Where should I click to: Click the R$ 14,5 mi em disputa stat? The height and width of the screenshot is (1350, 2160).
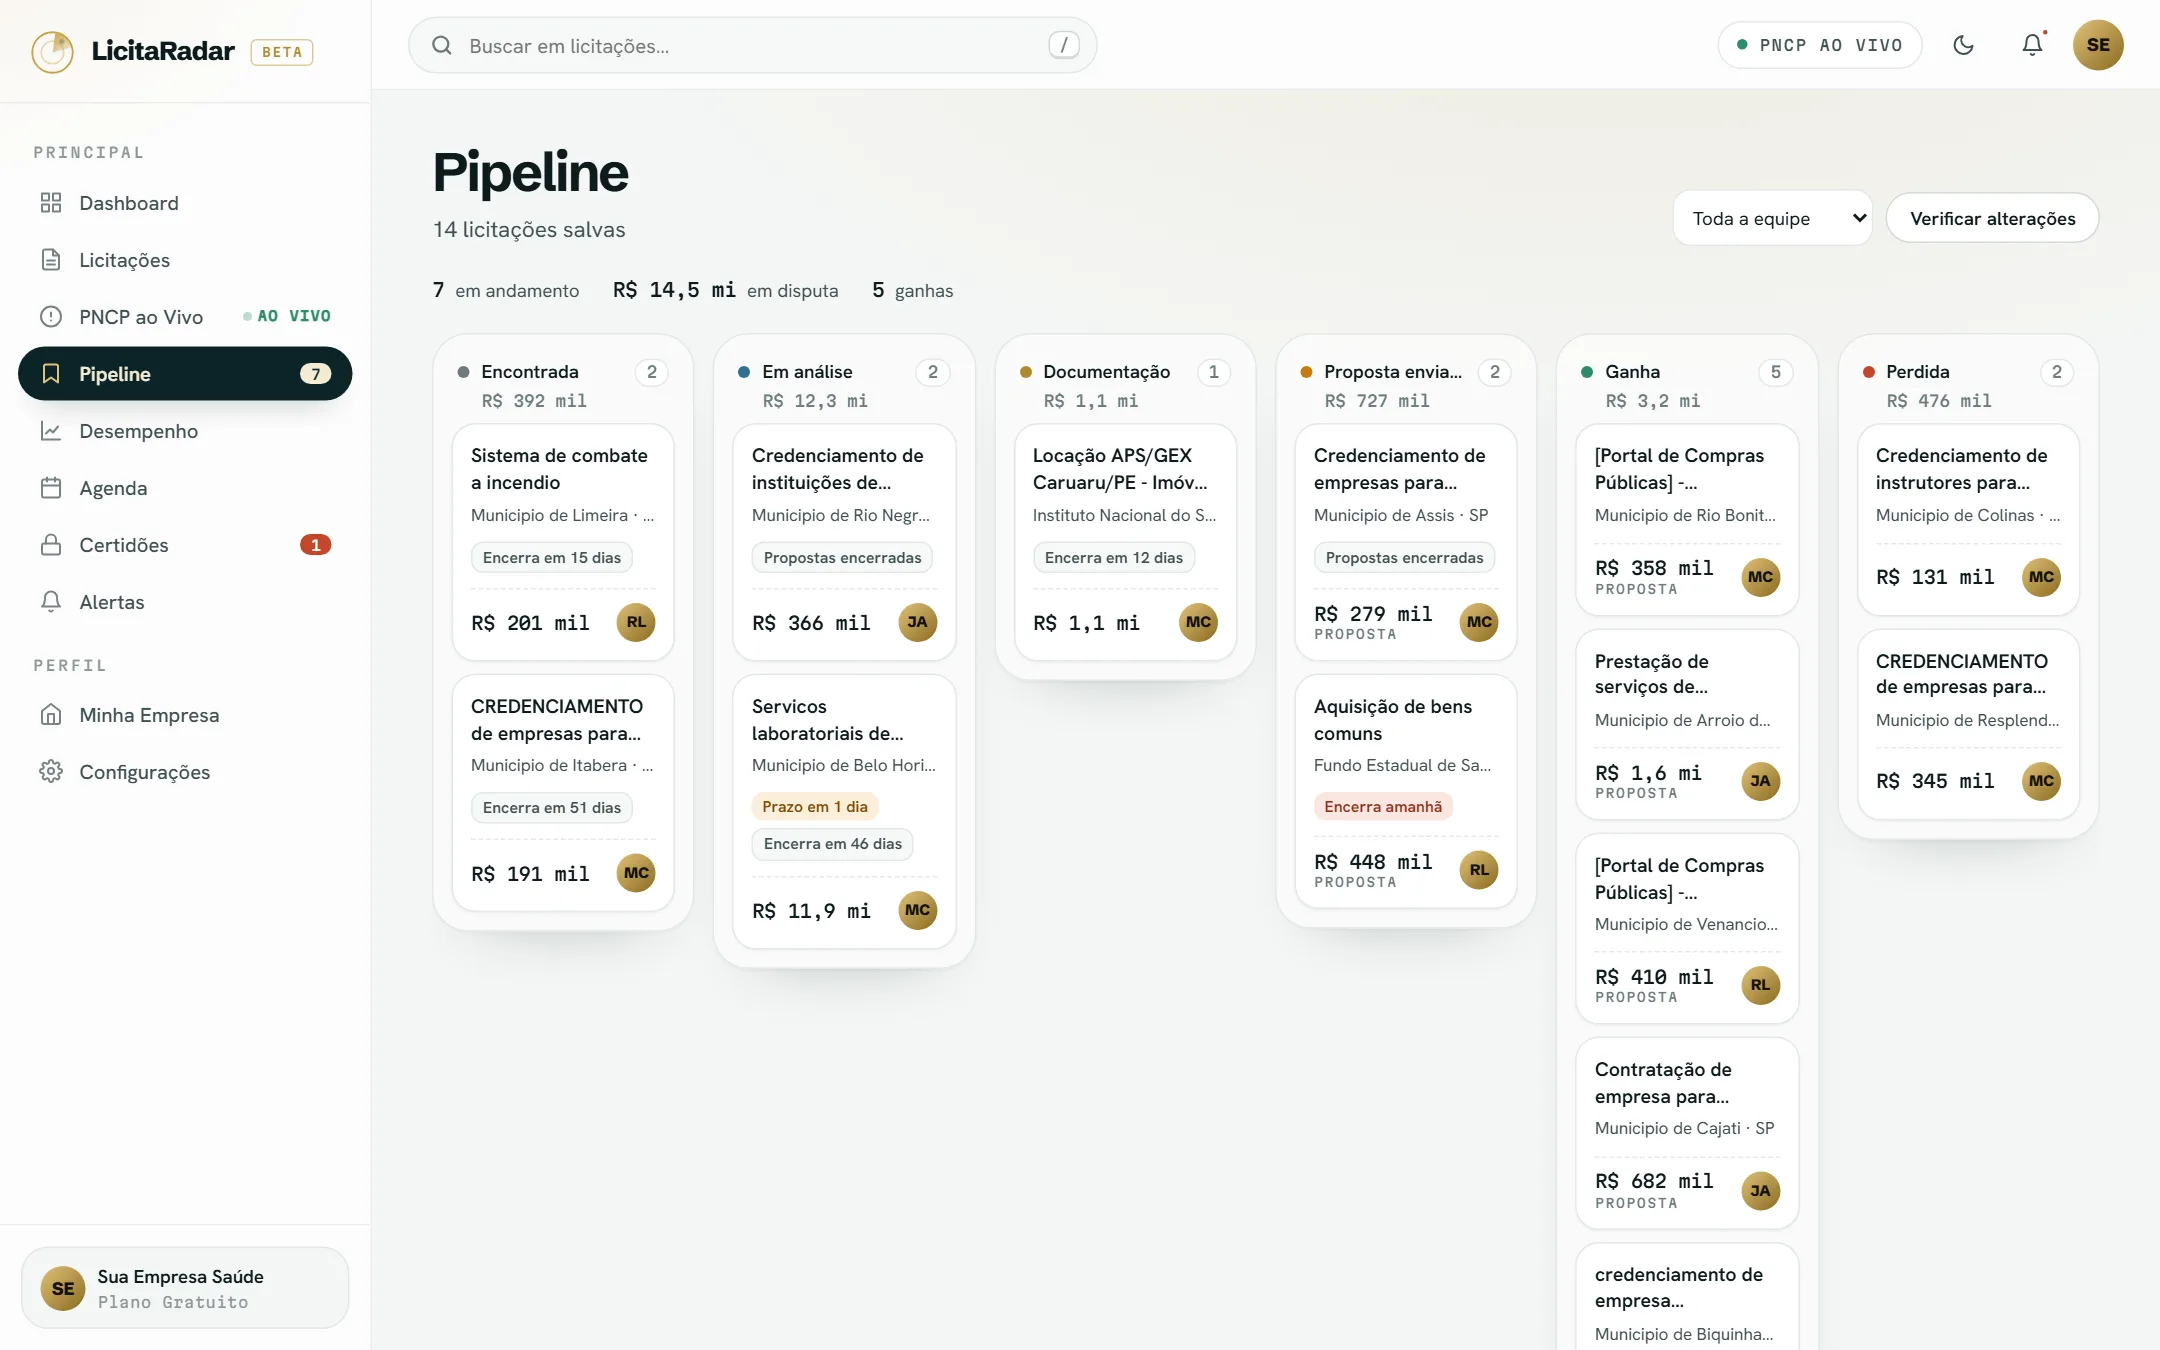pyautogui.click(x=725, y=290)
